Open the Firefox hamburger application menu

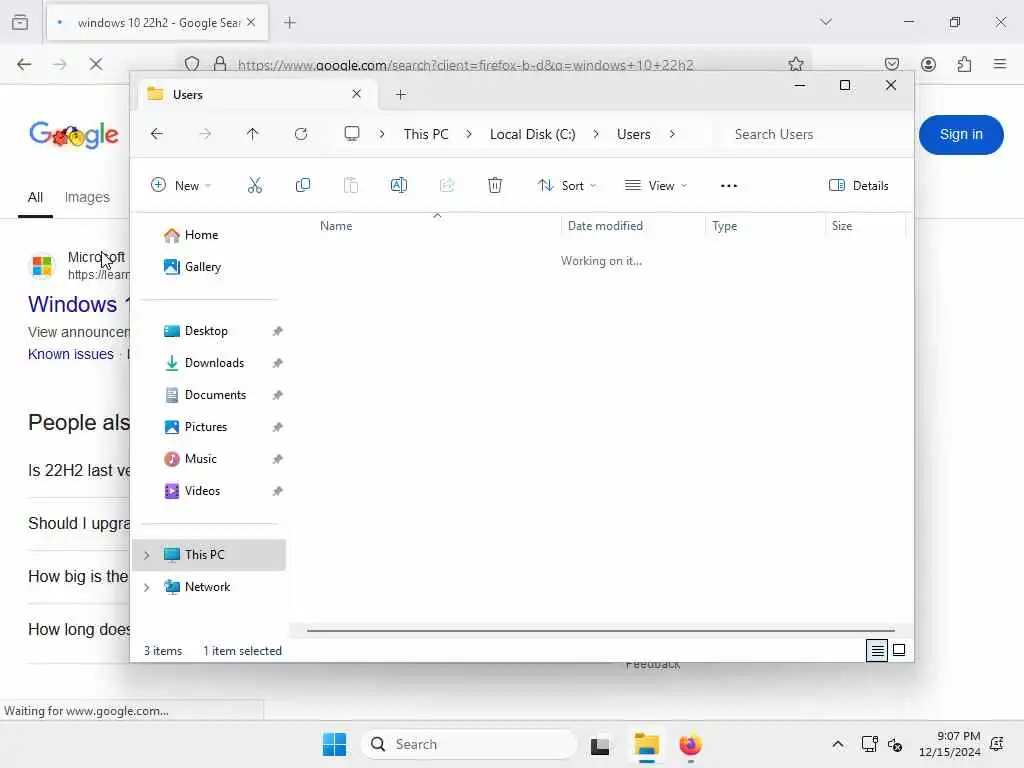1000,64
